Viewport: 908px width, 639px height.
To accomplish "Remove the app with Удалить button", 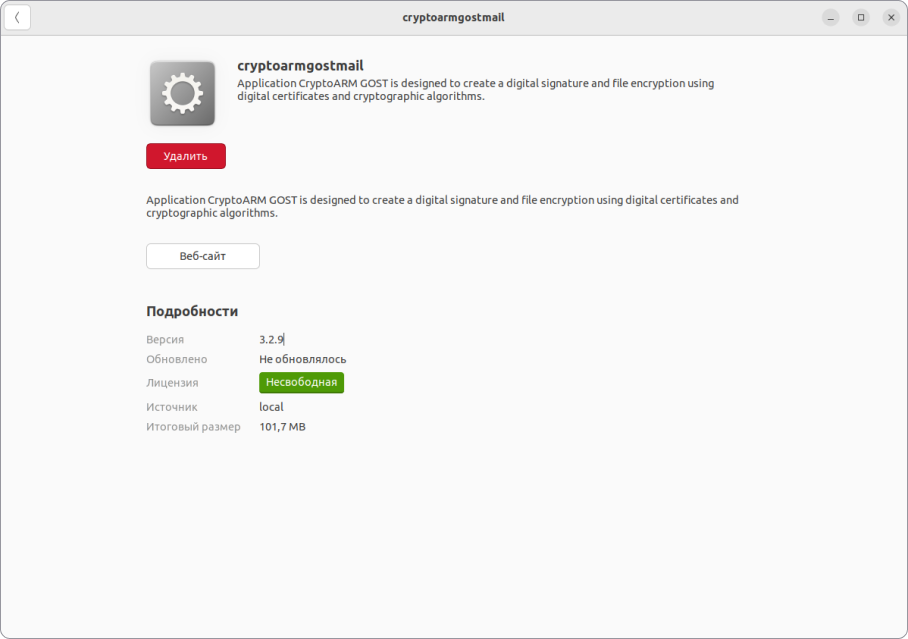I will (185, 156).
